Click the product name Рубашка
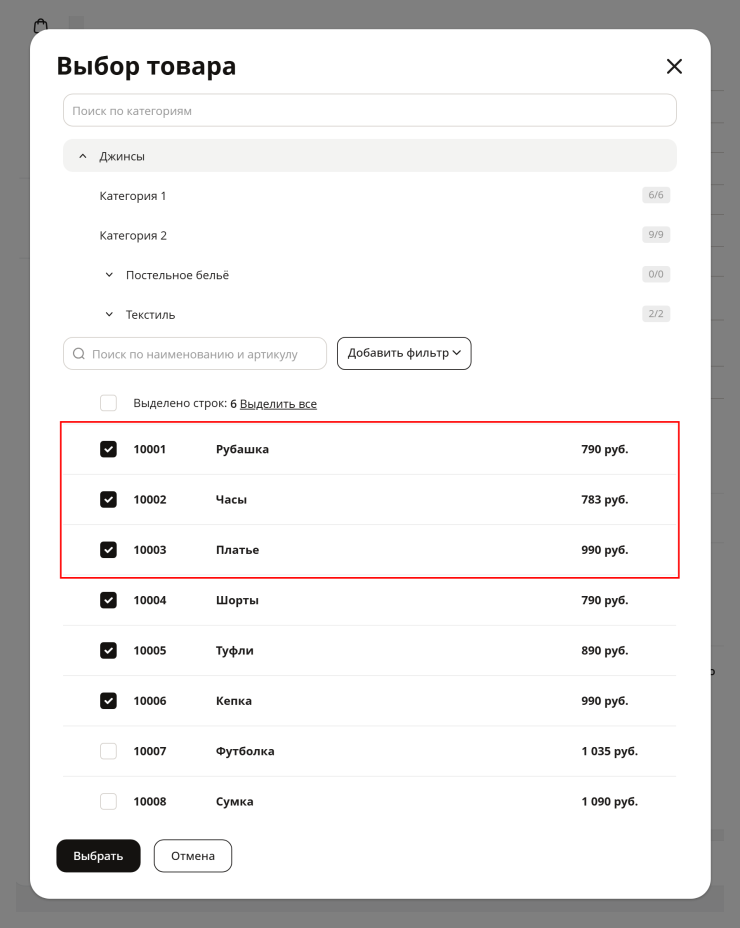The width and height of the screenshot is (740, 928). (x=242, y=449)
